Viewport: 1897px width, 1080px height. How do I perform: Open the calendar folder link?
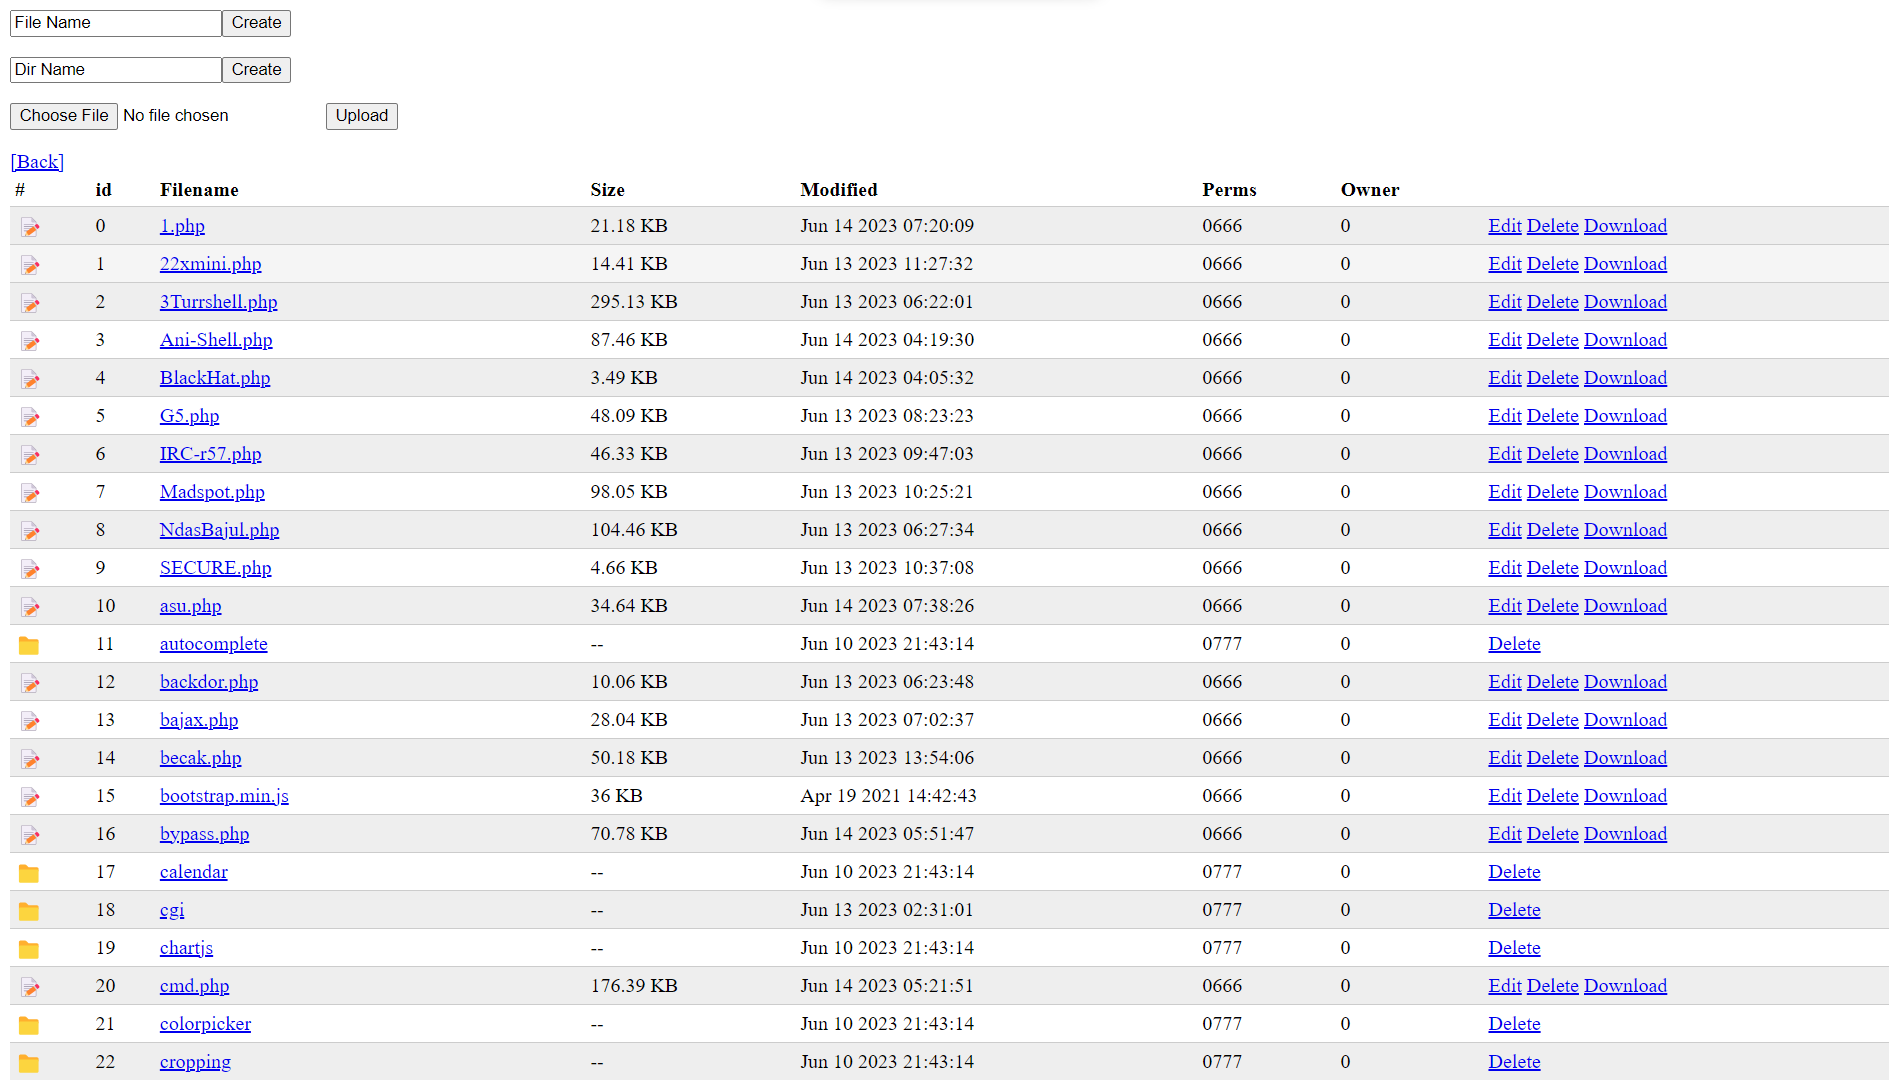[193, 872]
